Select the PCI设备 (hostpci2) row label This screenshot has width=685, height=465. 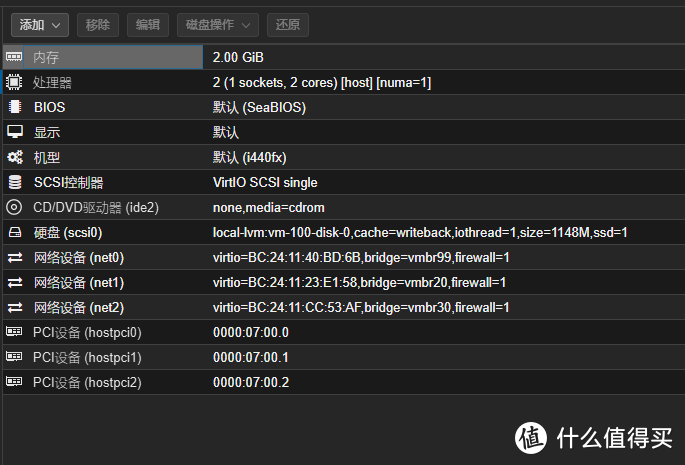click(87, 383)
